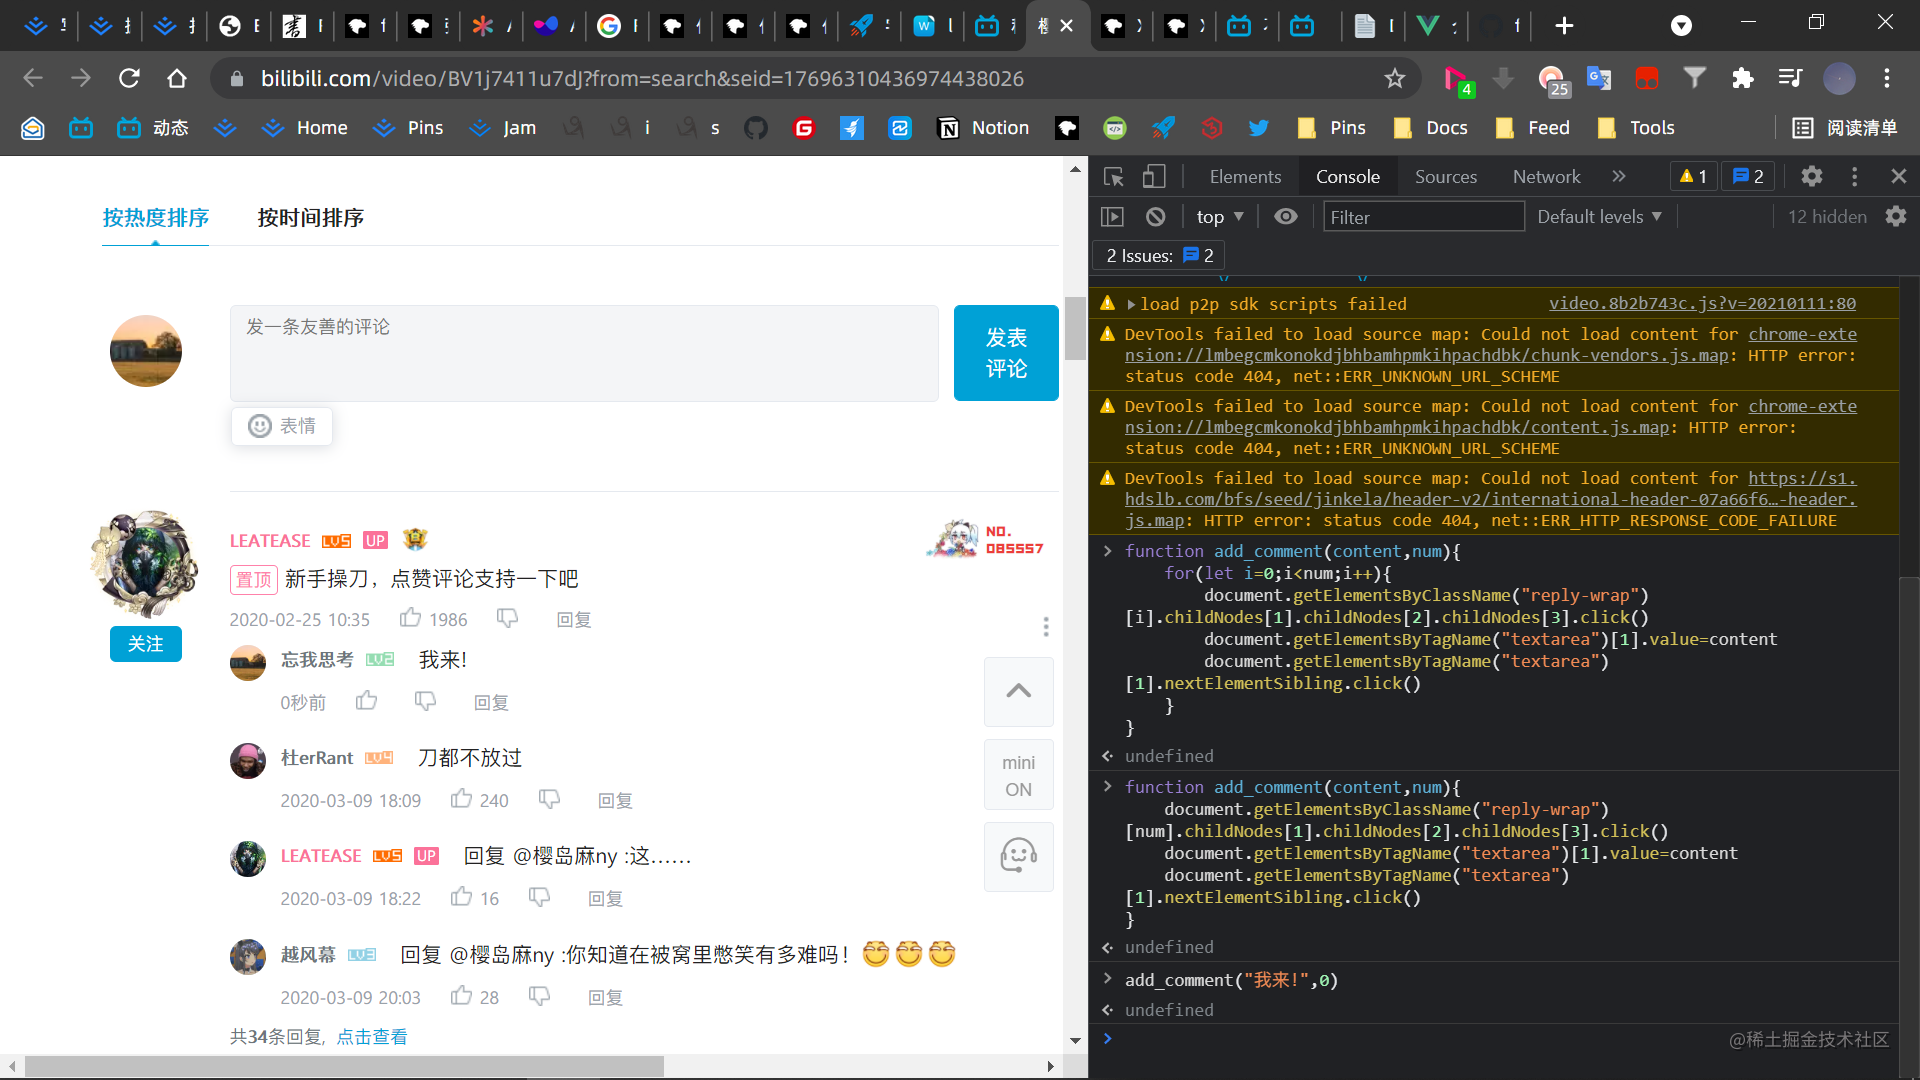Viewport: 1920px width, 1080px height.
Task: Open the DevTools settings gear
Action: click(1811, 177)
